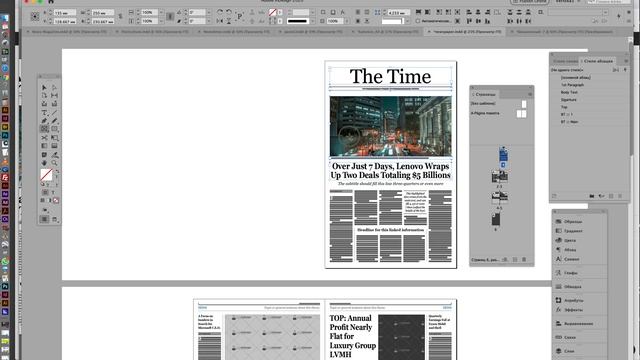Open the Выравнивание (Align) panel
The width and height of the screenshot is (640, 360).
[x=574, y=324]
